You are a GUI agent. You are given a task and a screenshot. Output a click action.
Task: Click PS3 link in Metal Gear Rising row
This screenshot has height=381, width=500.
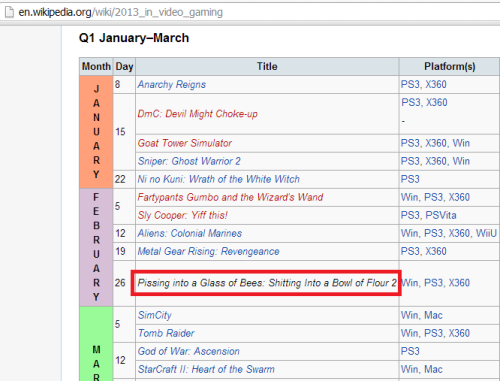[x=410, y=251]
